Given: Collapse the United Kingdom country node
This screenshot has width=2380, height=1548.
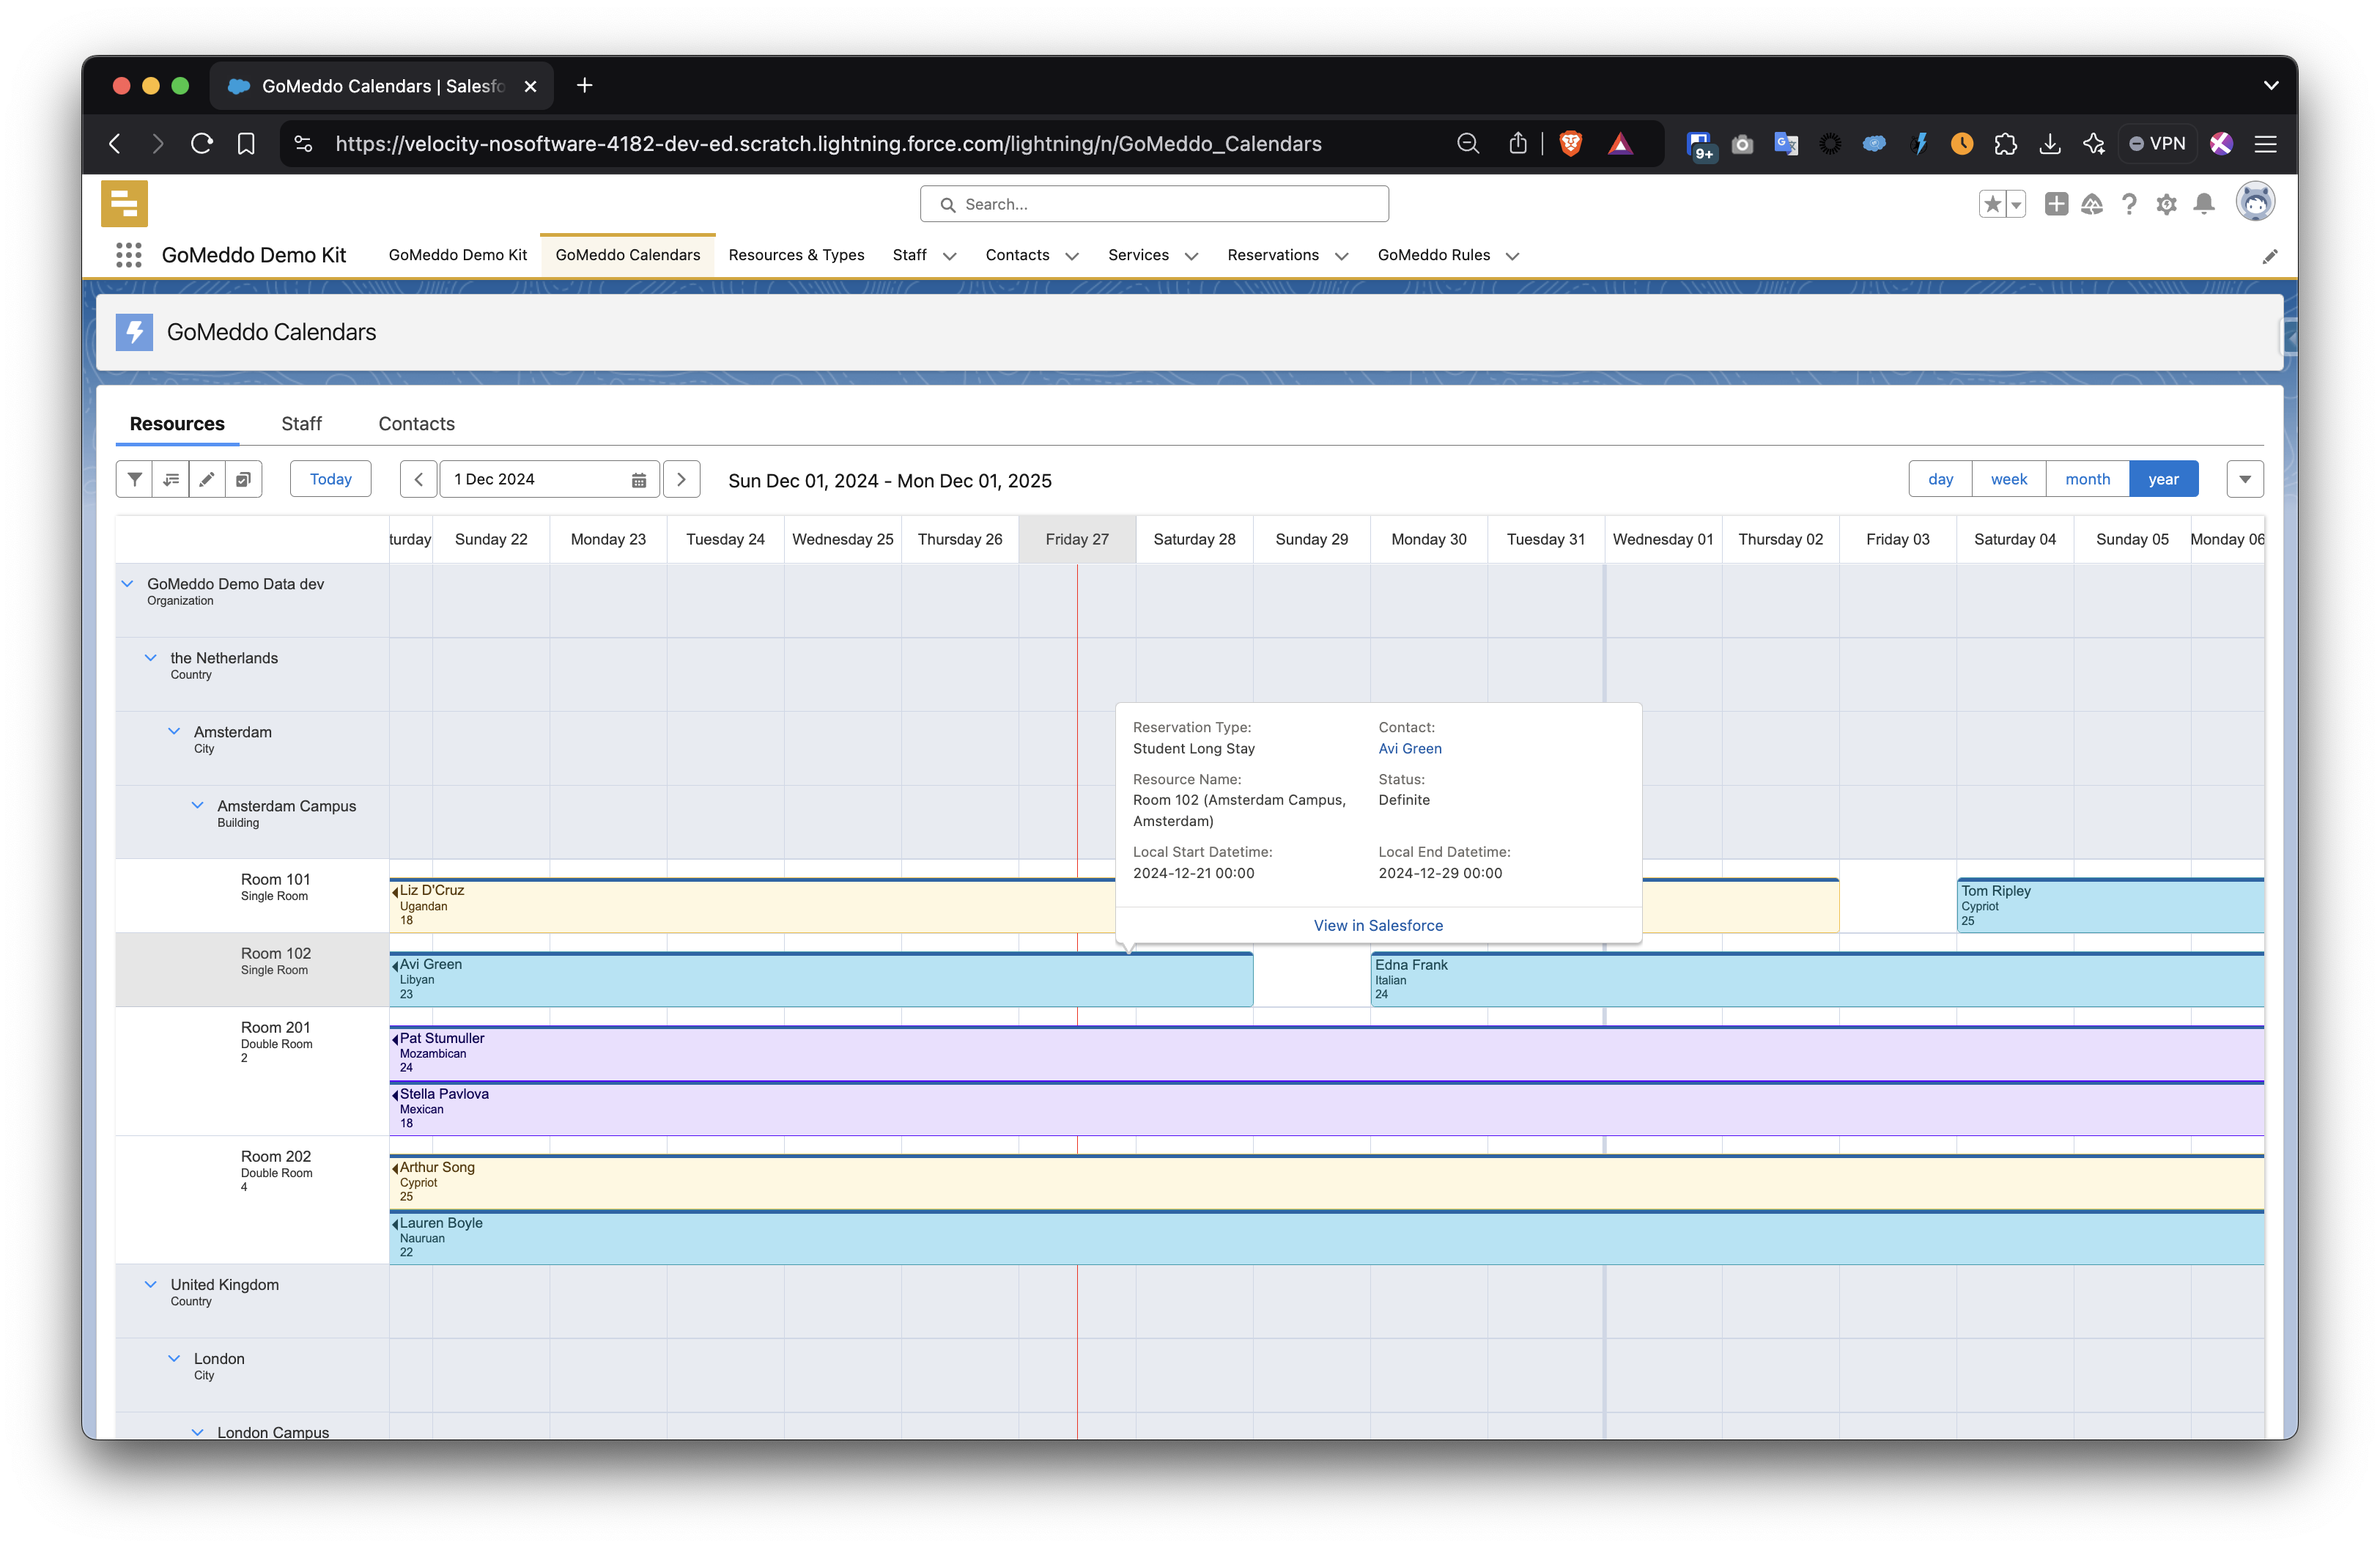Looking at the screenshot, I should pos(151,1284).
